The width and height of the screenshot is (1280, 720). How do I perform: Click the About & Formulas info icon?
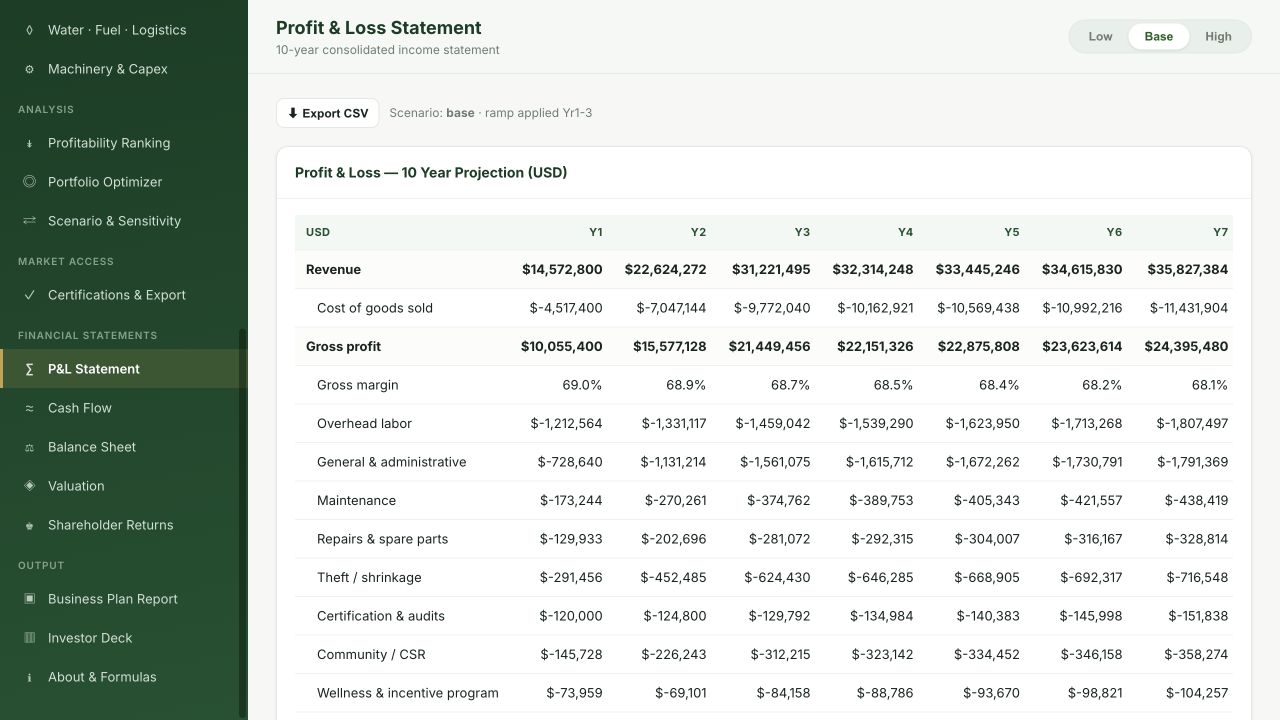tap(29, 677)
